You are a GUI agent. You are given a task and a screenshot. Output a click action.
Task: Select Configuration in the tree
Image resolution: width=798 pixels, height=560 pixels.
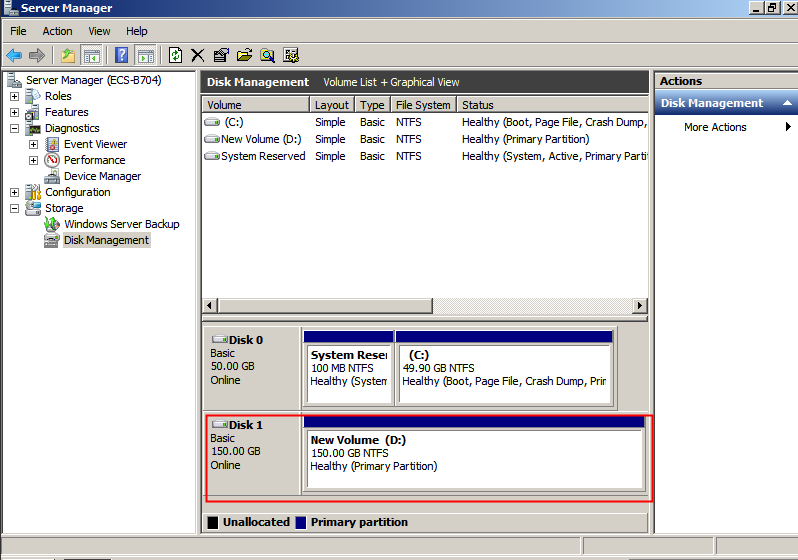tap(78, 192)
